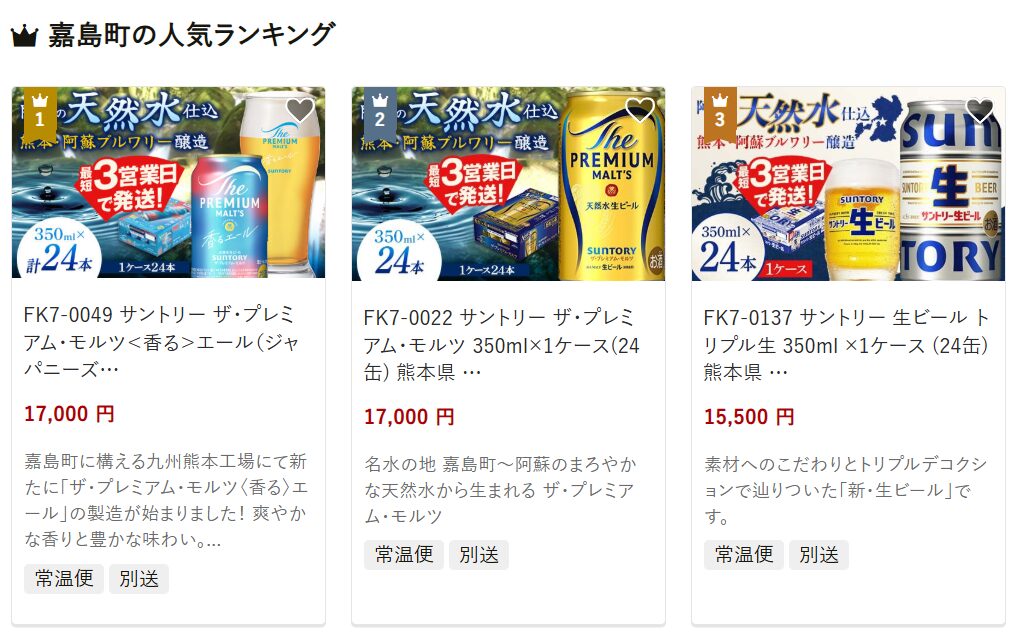
Task: Click 別送 tag on third product
Action: [819, 555]
